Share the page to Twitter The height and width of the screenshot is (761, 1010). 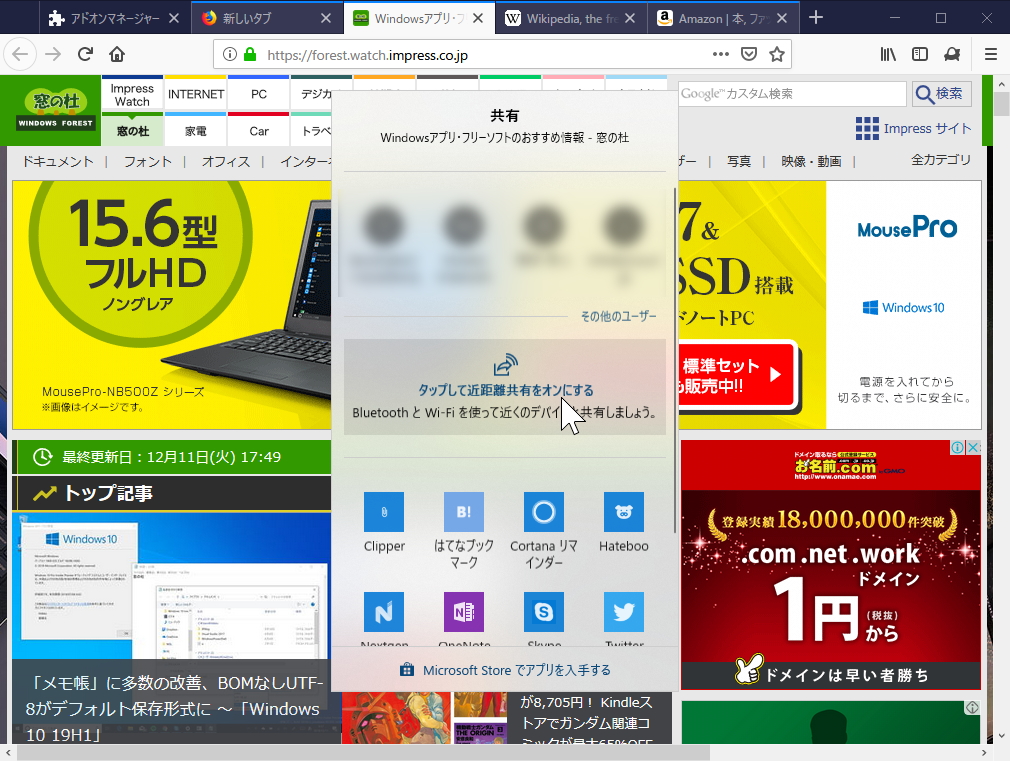pos(623,612)
